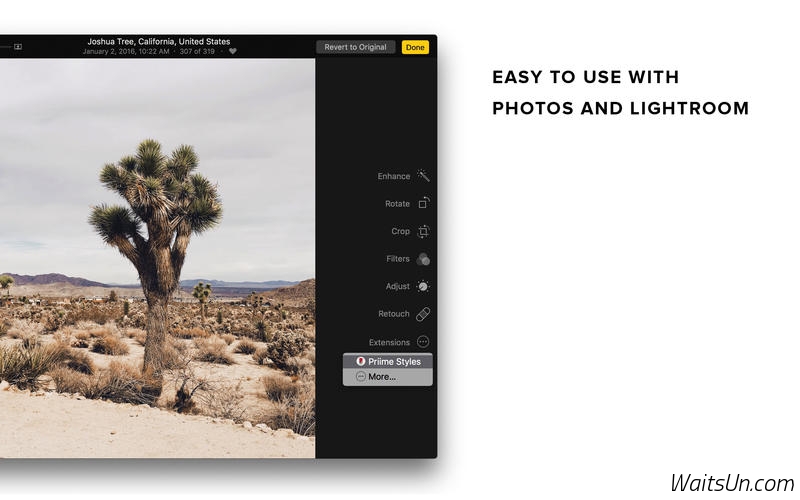800x500 pixels.
Task: Open the Adjust dial icon
Action: pyautogui.click(x=423, y=286)
